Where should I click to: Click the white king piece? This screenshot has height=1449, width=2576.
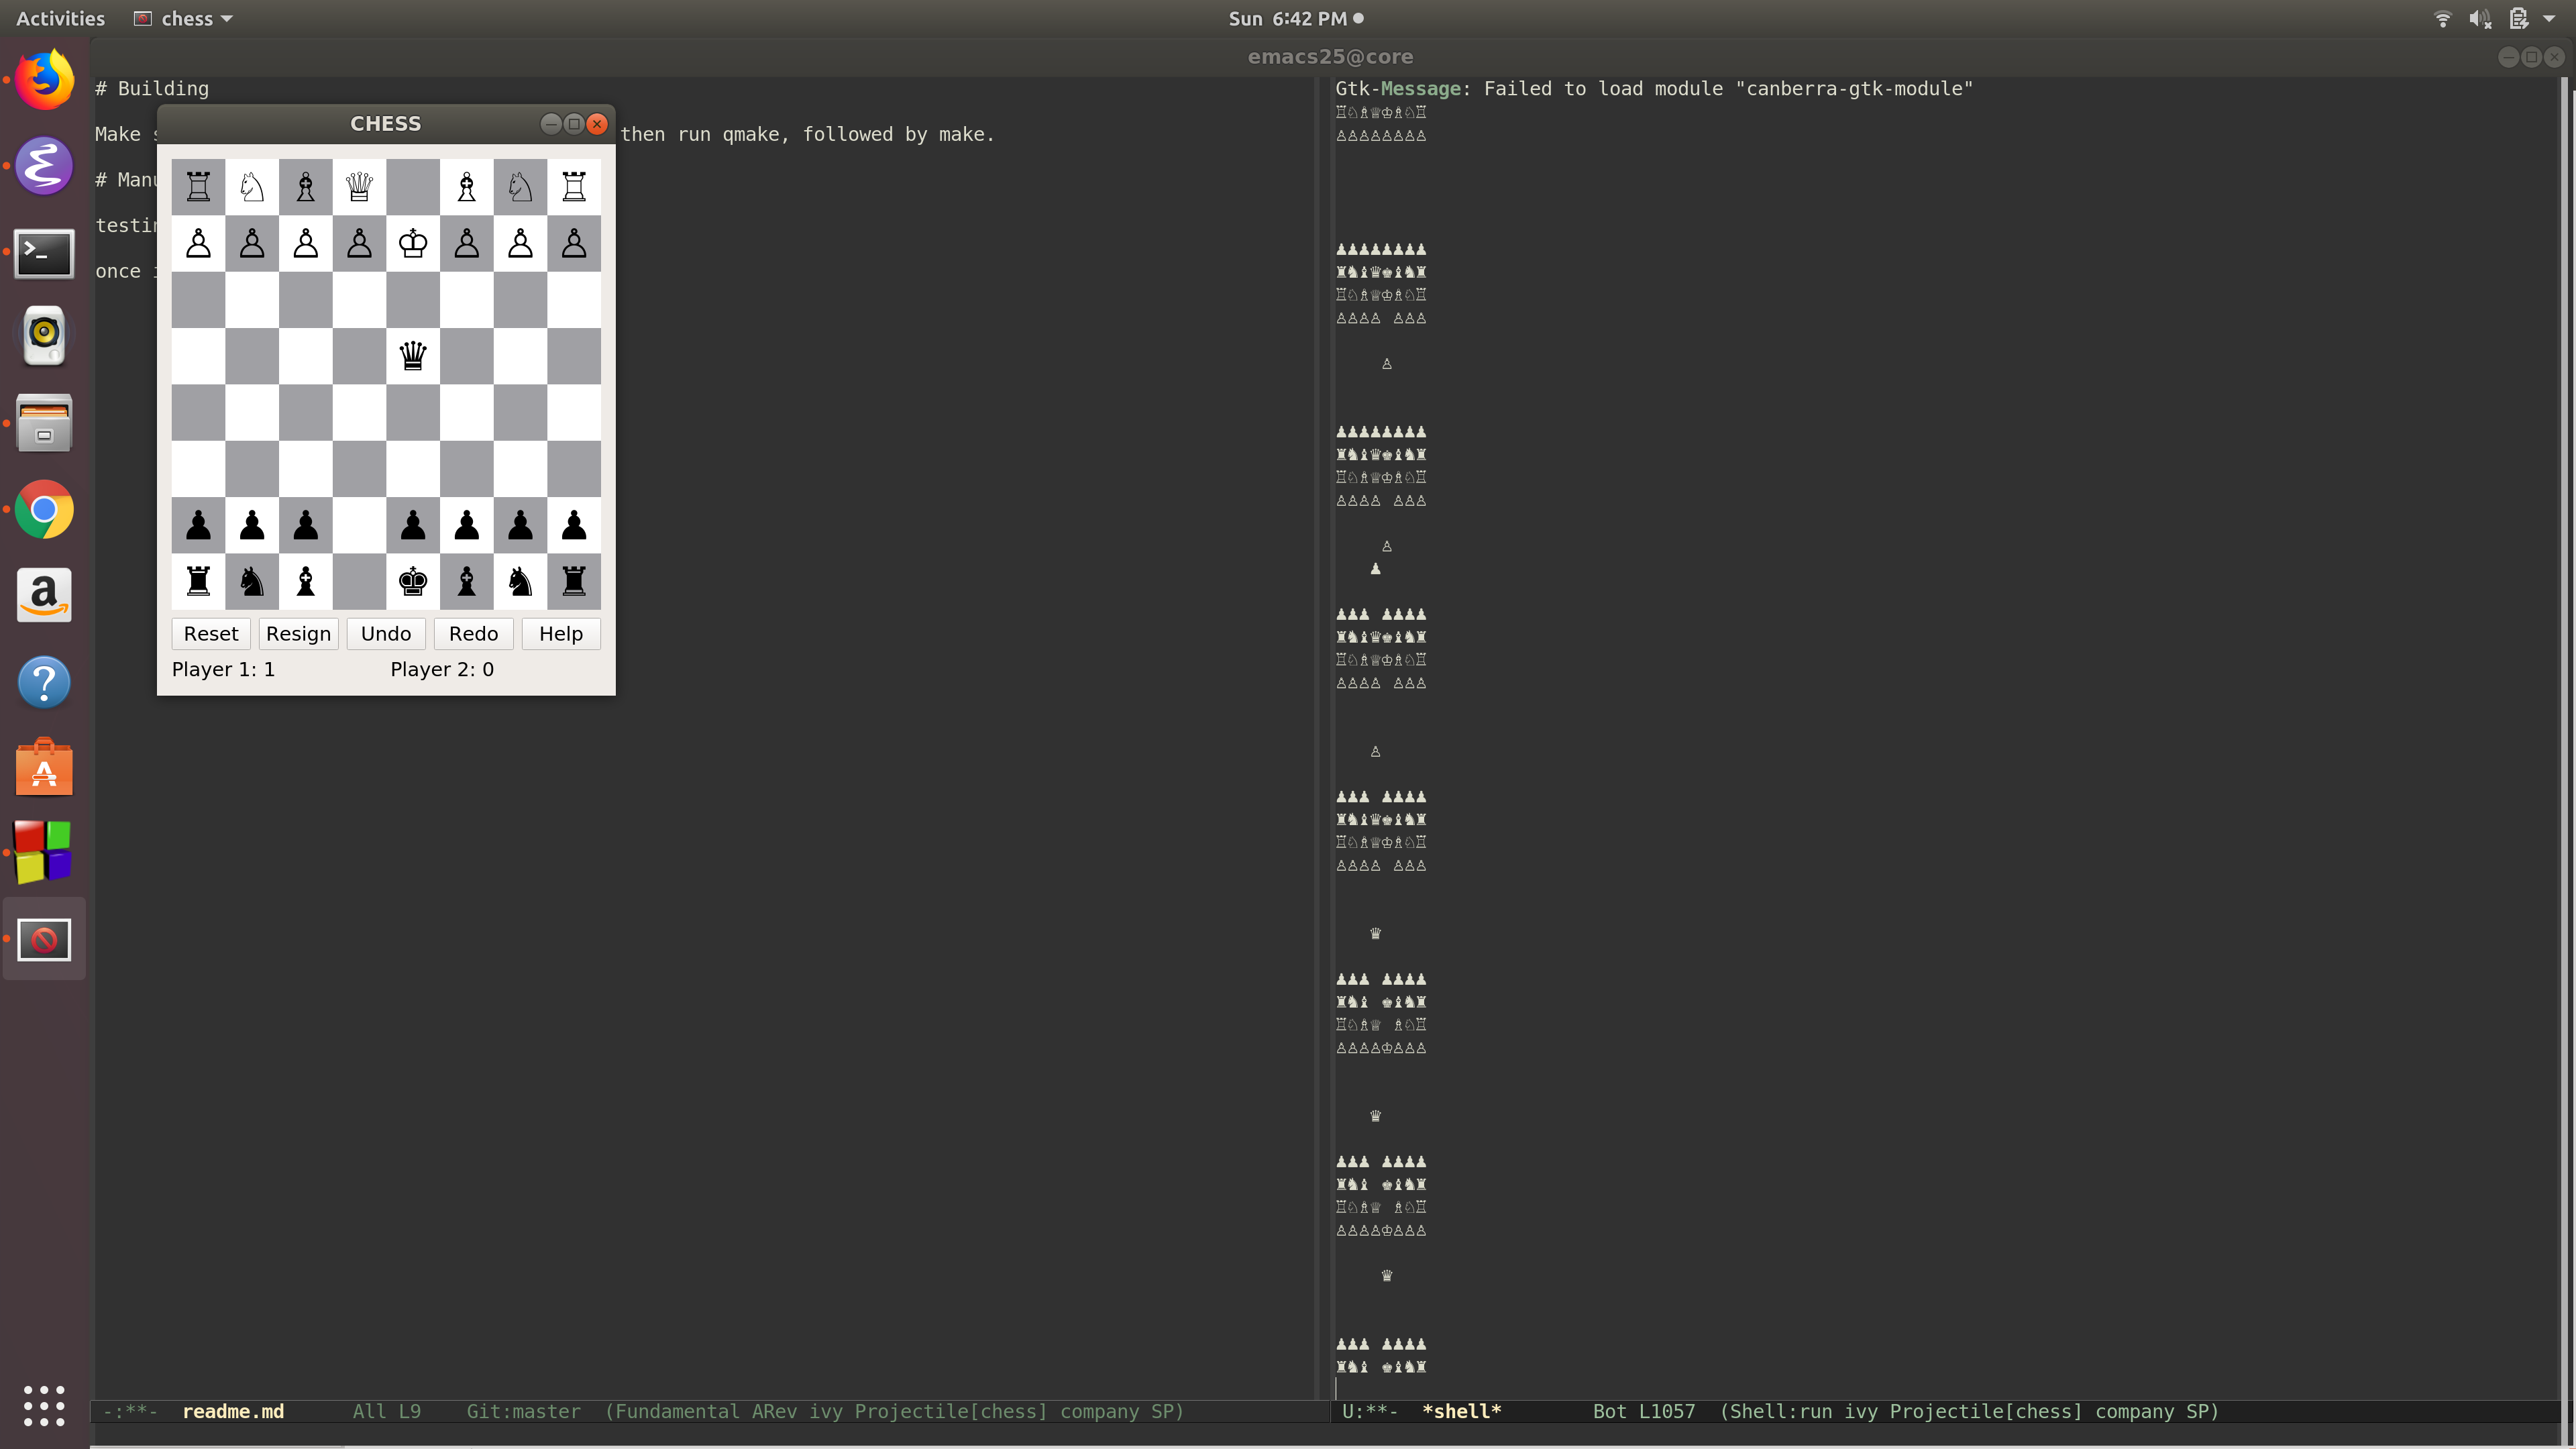tap(413, 243)
